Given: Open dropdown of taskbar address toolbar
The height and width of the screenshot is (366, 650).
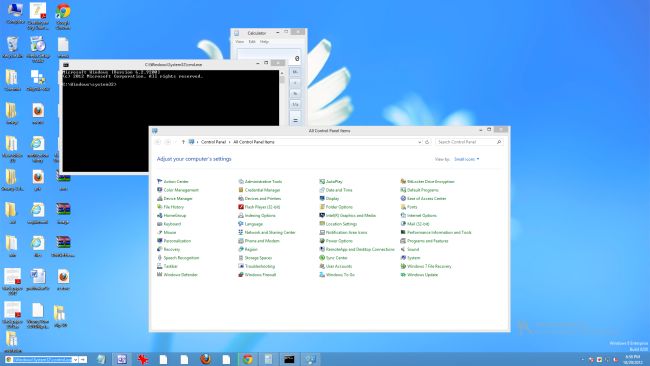Looking at the screenshot, I should [x=75, y=360].
